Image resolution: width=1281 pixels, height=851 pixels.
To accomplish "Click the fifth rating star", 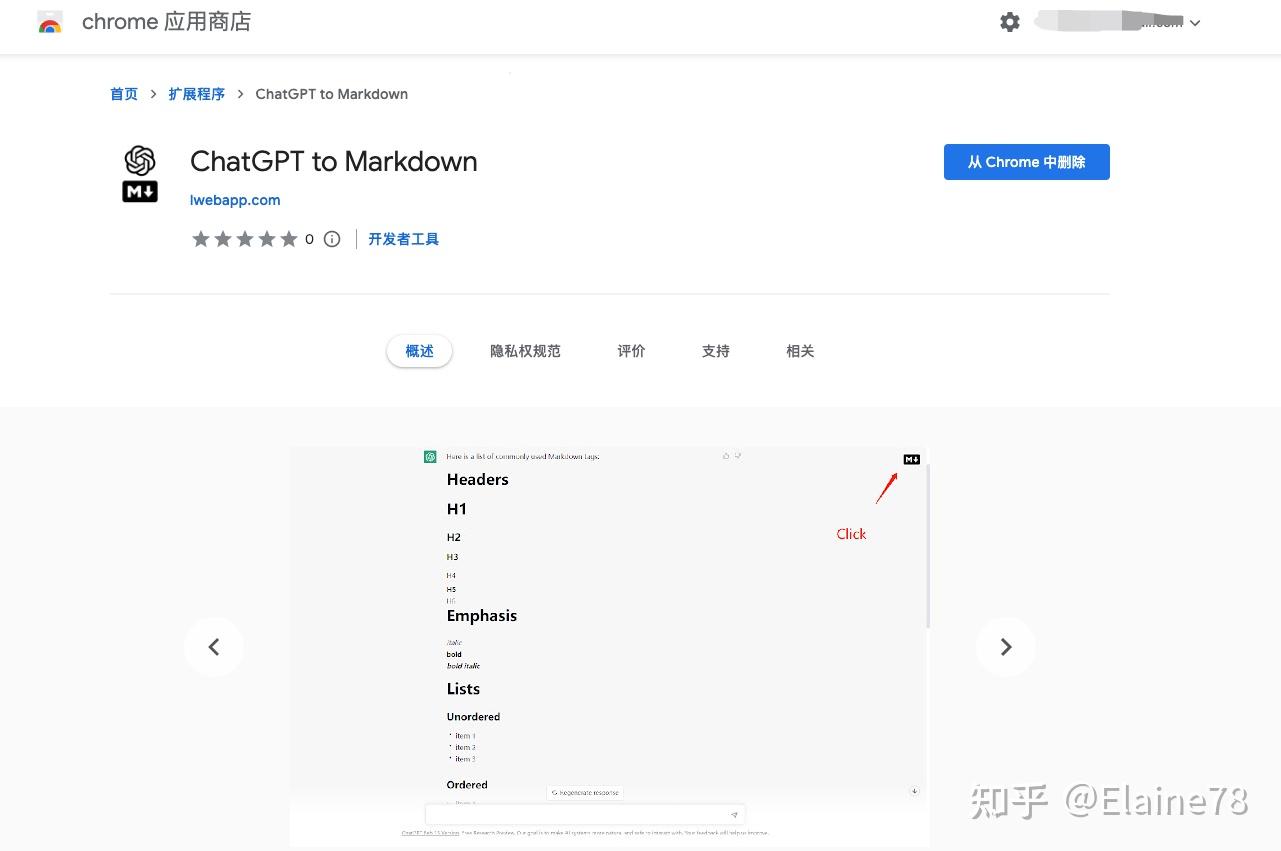I will 289,238.
